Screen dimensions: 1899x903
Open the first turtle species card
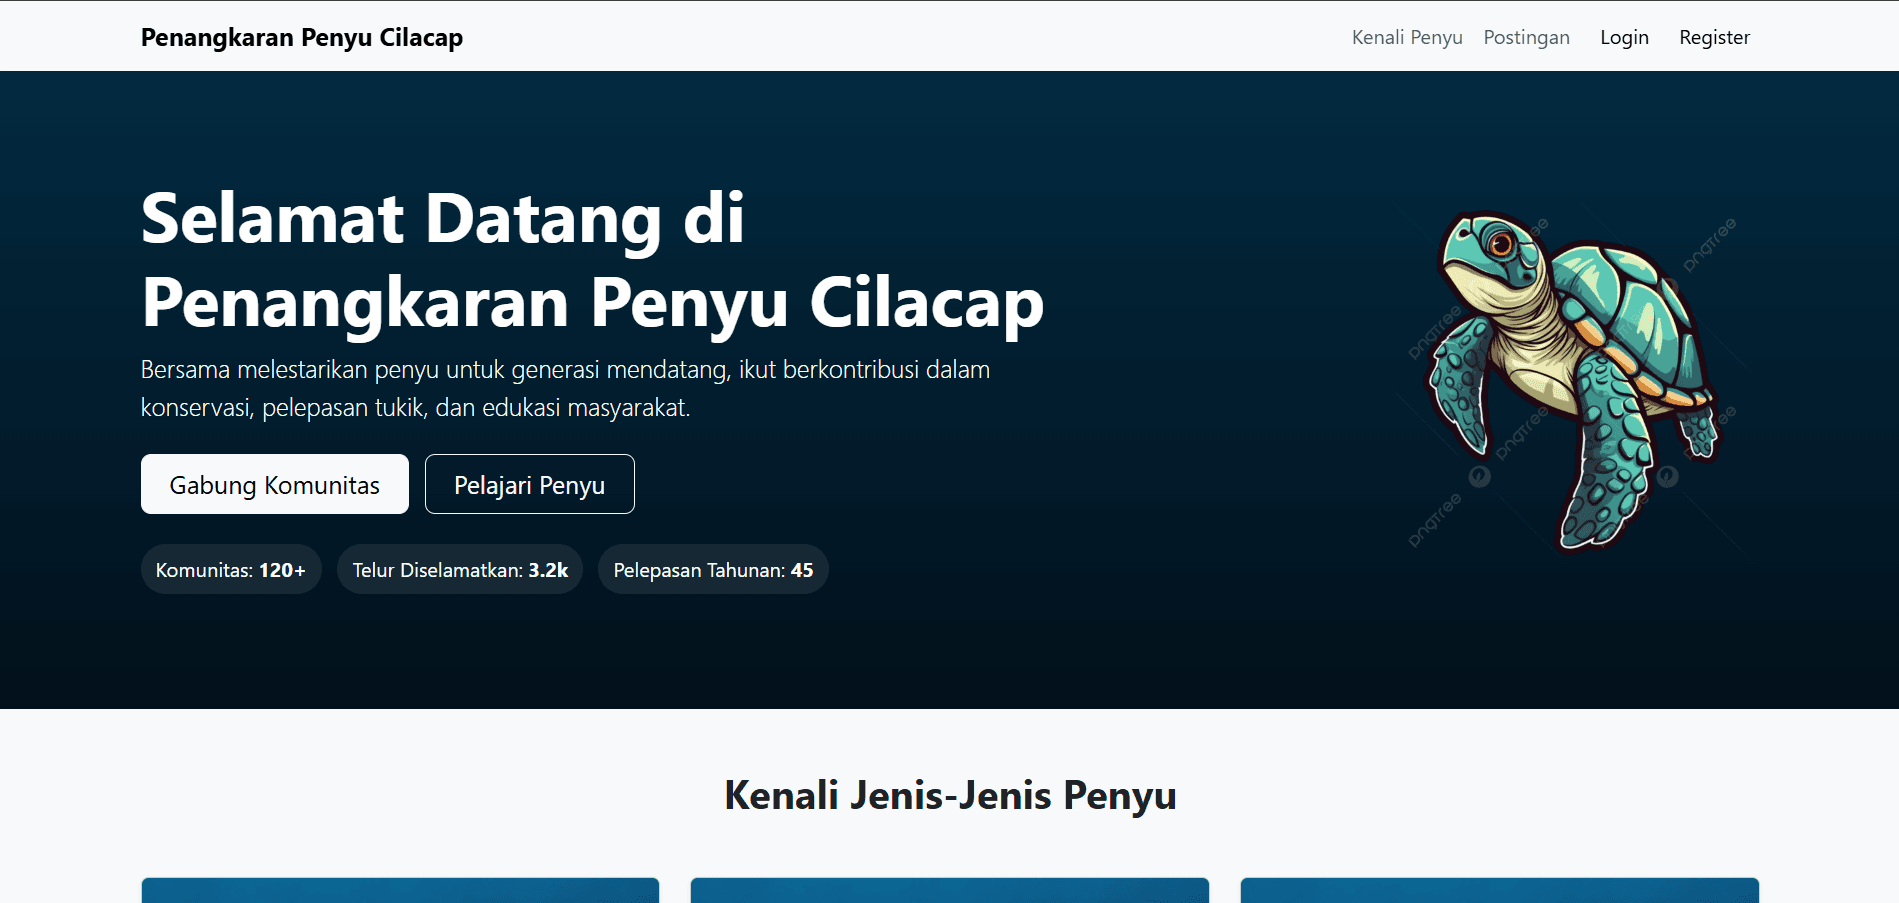click(x=400, y=890)
